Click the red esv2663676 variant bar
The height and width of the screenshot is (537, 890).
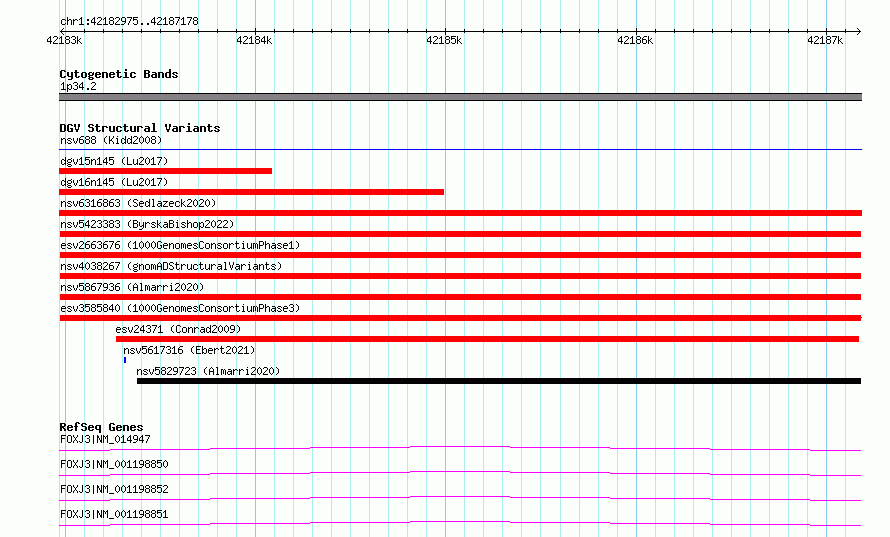[460, 255]
